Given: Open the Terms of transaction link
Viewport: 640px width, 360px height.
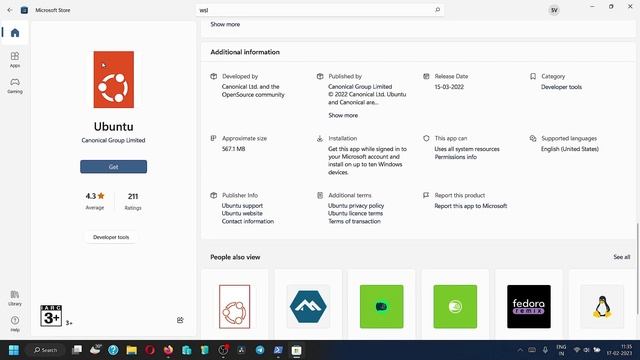Looking at the screenshot, I should pyautogui.click(x=354, y=221).
